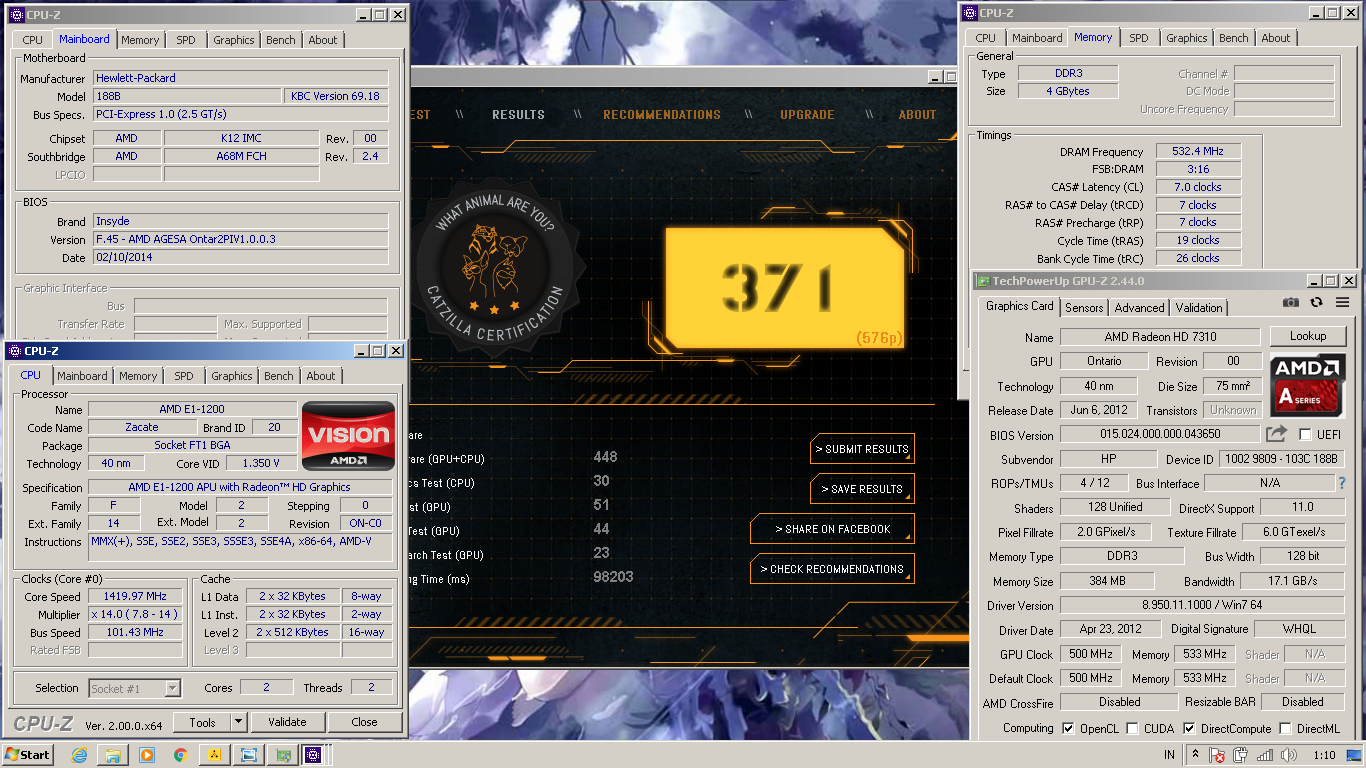Click the AMD Vision logo in CPU-Z

tap(348, 437)
